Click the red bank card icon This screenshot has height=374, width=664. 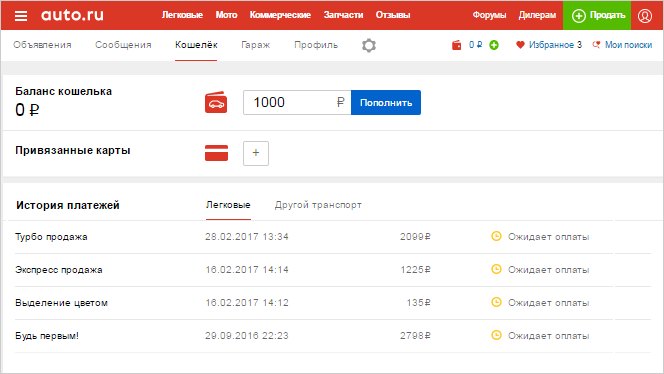(x=216, y=153)
